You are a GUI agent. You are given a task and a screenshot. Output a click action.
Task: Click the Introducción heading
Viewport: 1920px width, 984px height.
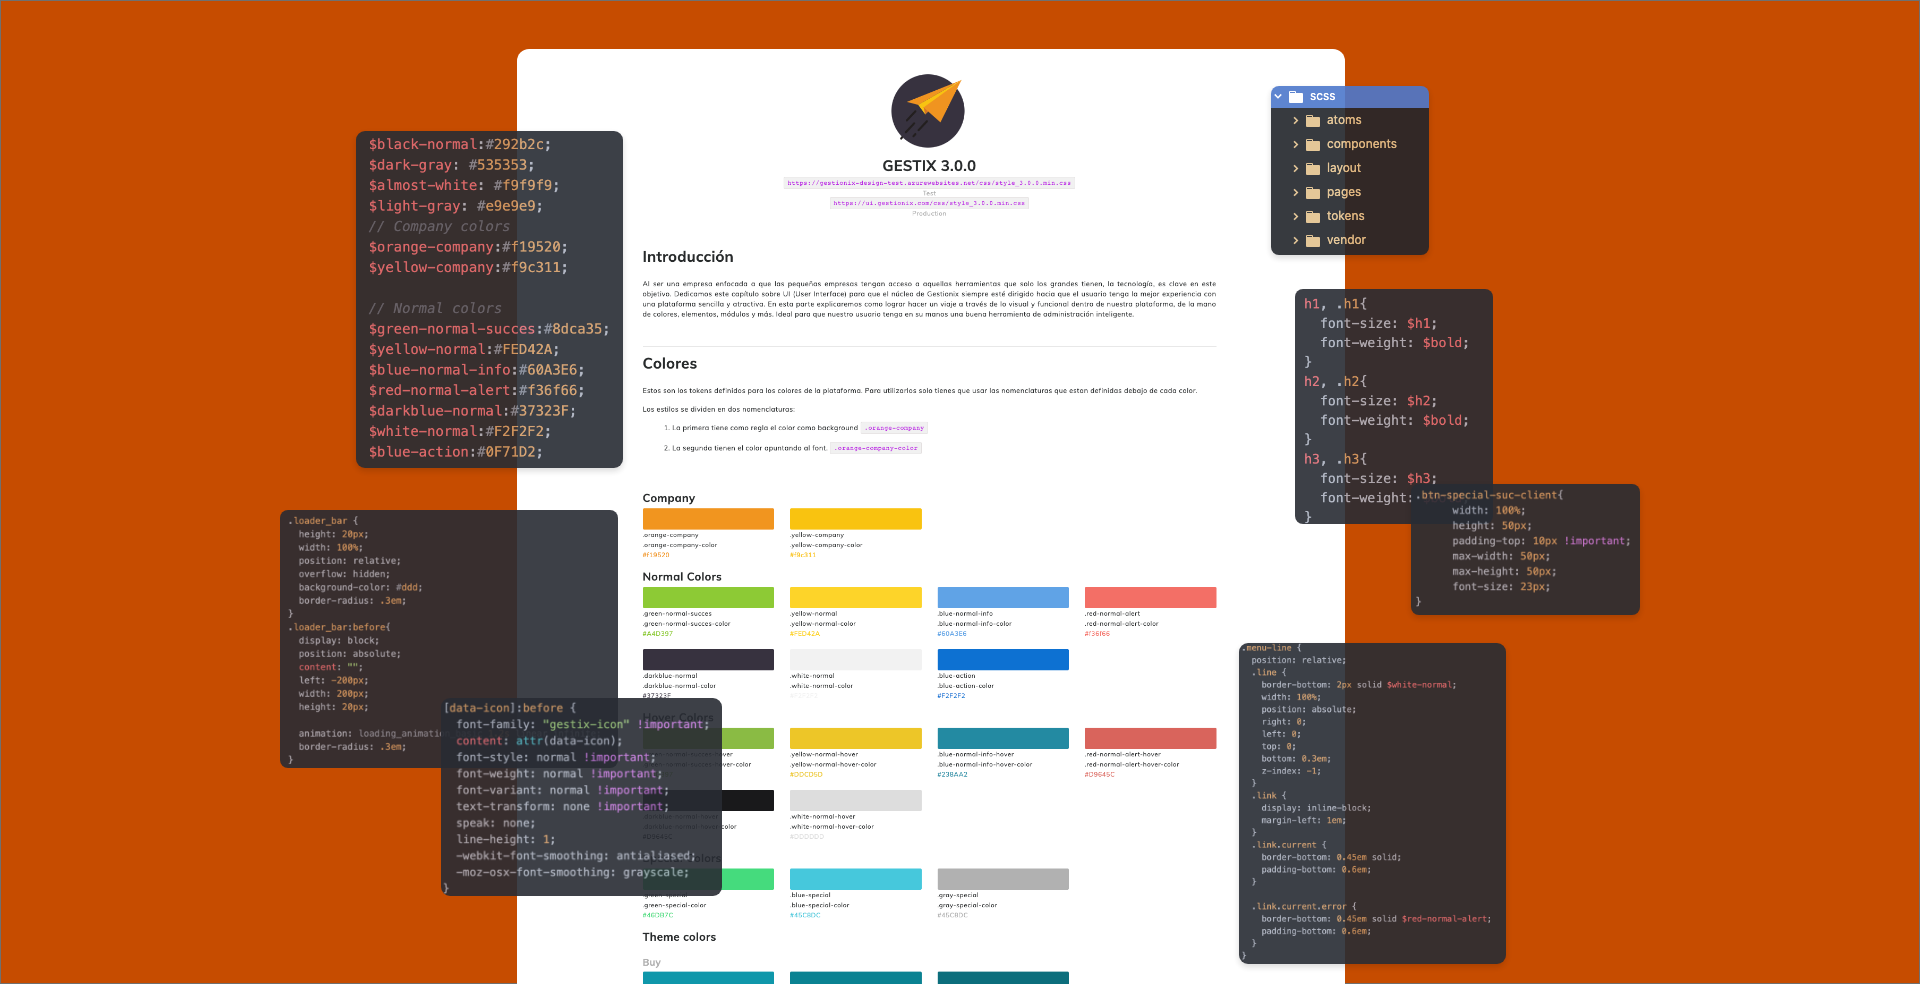pyautogui.click(x=688, y=257)
